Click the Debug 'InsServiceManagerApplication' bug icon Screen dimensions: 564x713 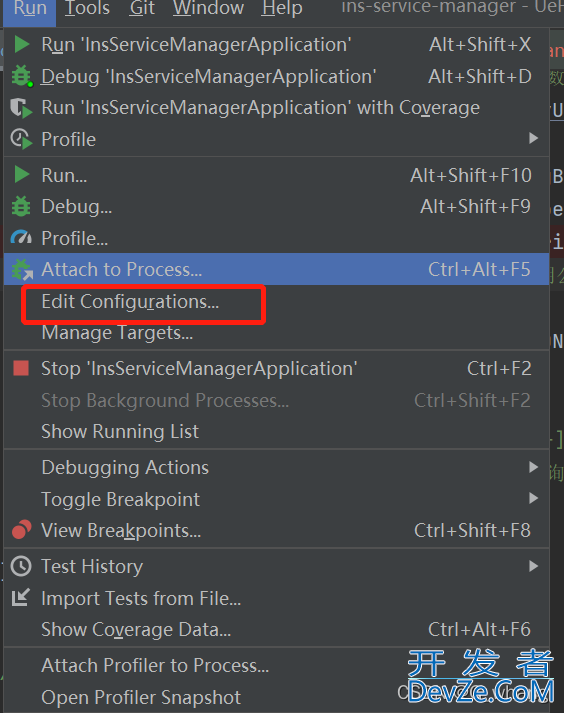21,76
